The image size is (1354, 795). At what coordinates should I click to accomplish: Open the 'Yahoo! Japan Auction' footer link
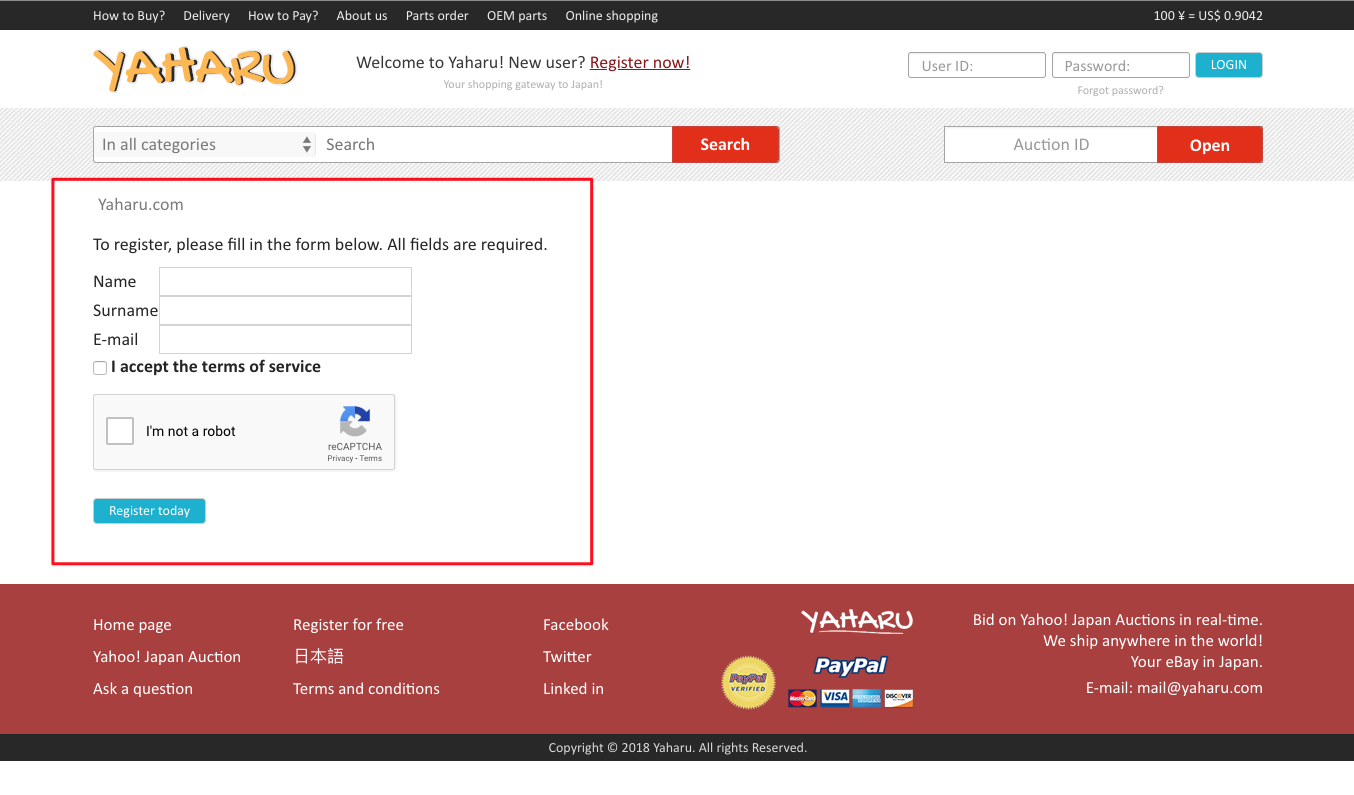coord(167,657)
